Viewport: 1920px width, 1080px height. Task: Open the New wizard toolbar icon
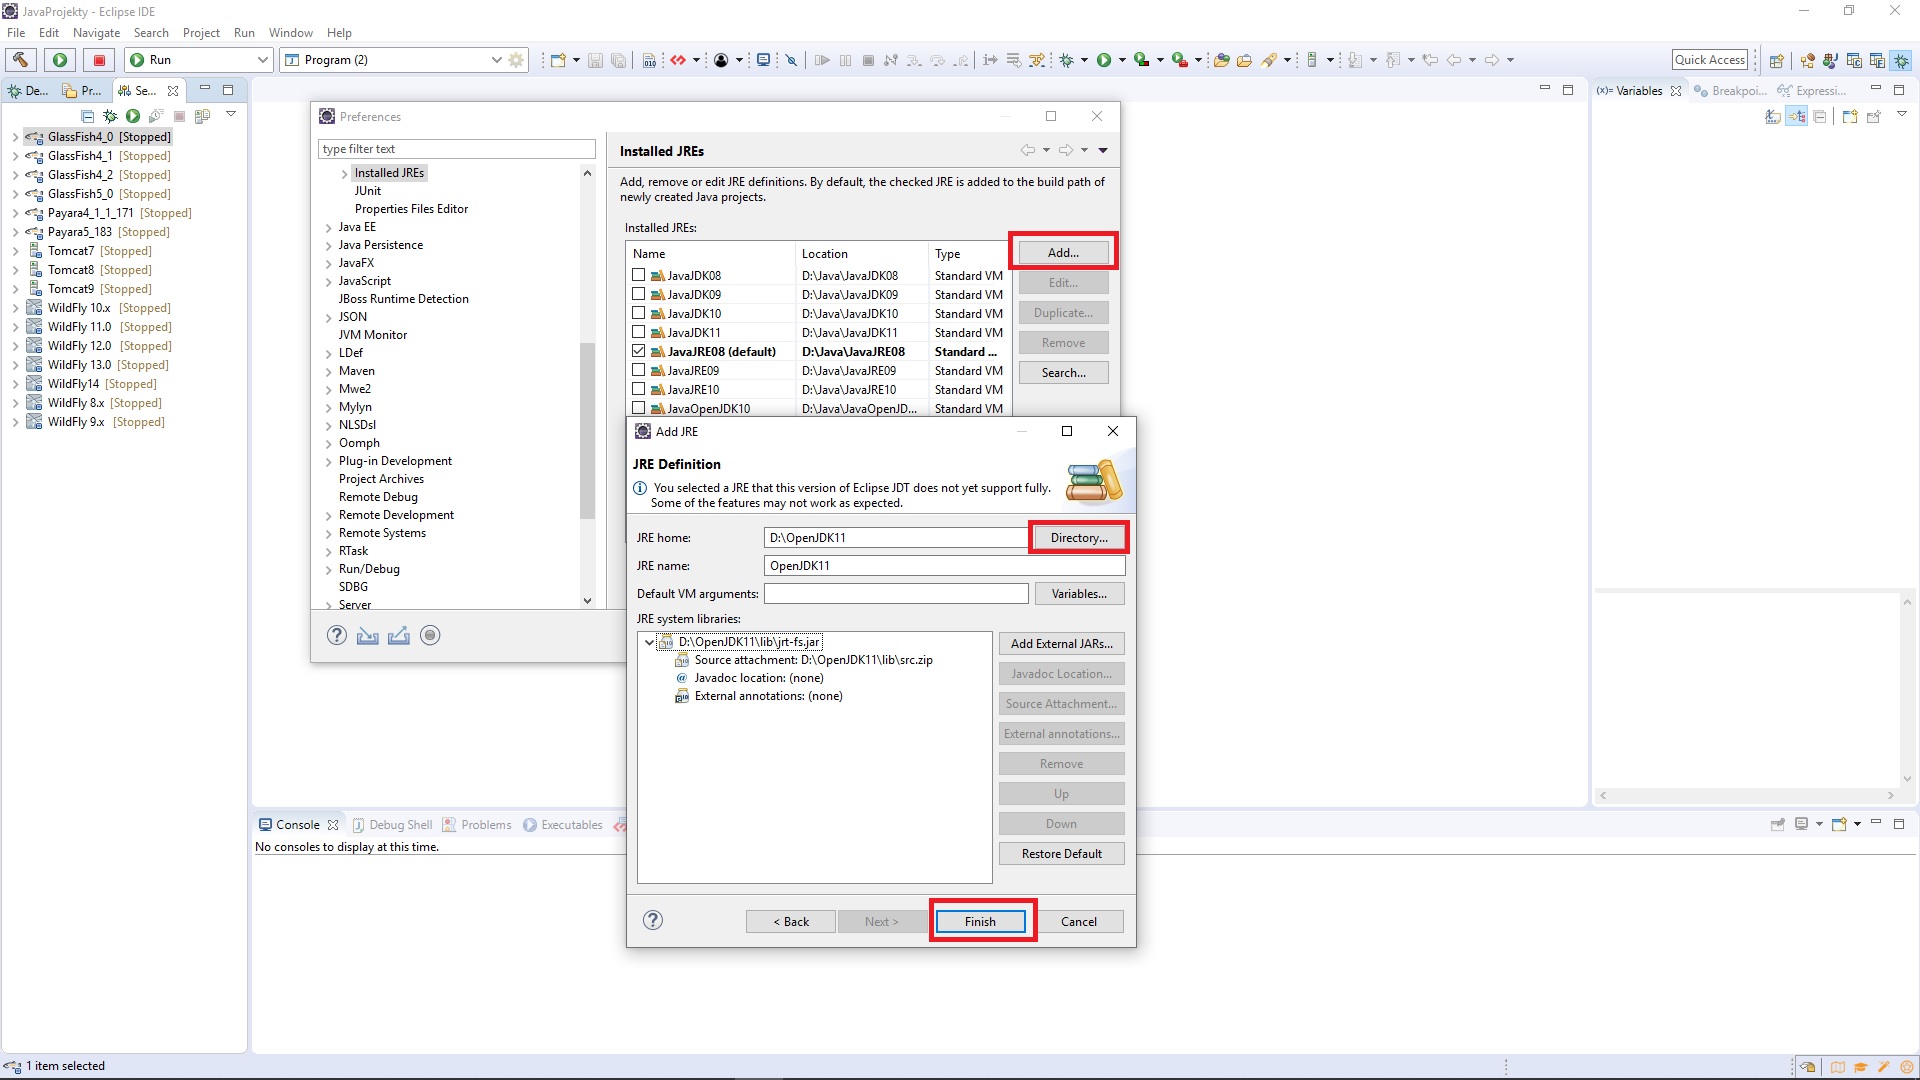pyautogui.click(x=557, y=59)
